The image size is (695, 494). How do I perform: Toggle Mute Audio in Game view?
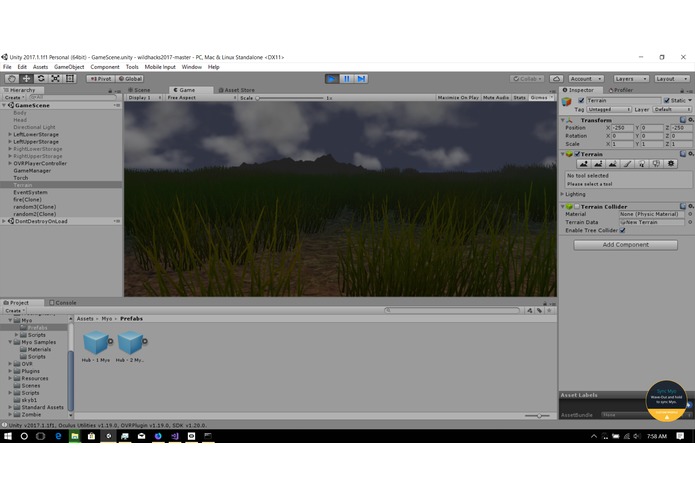coord(496,97)
